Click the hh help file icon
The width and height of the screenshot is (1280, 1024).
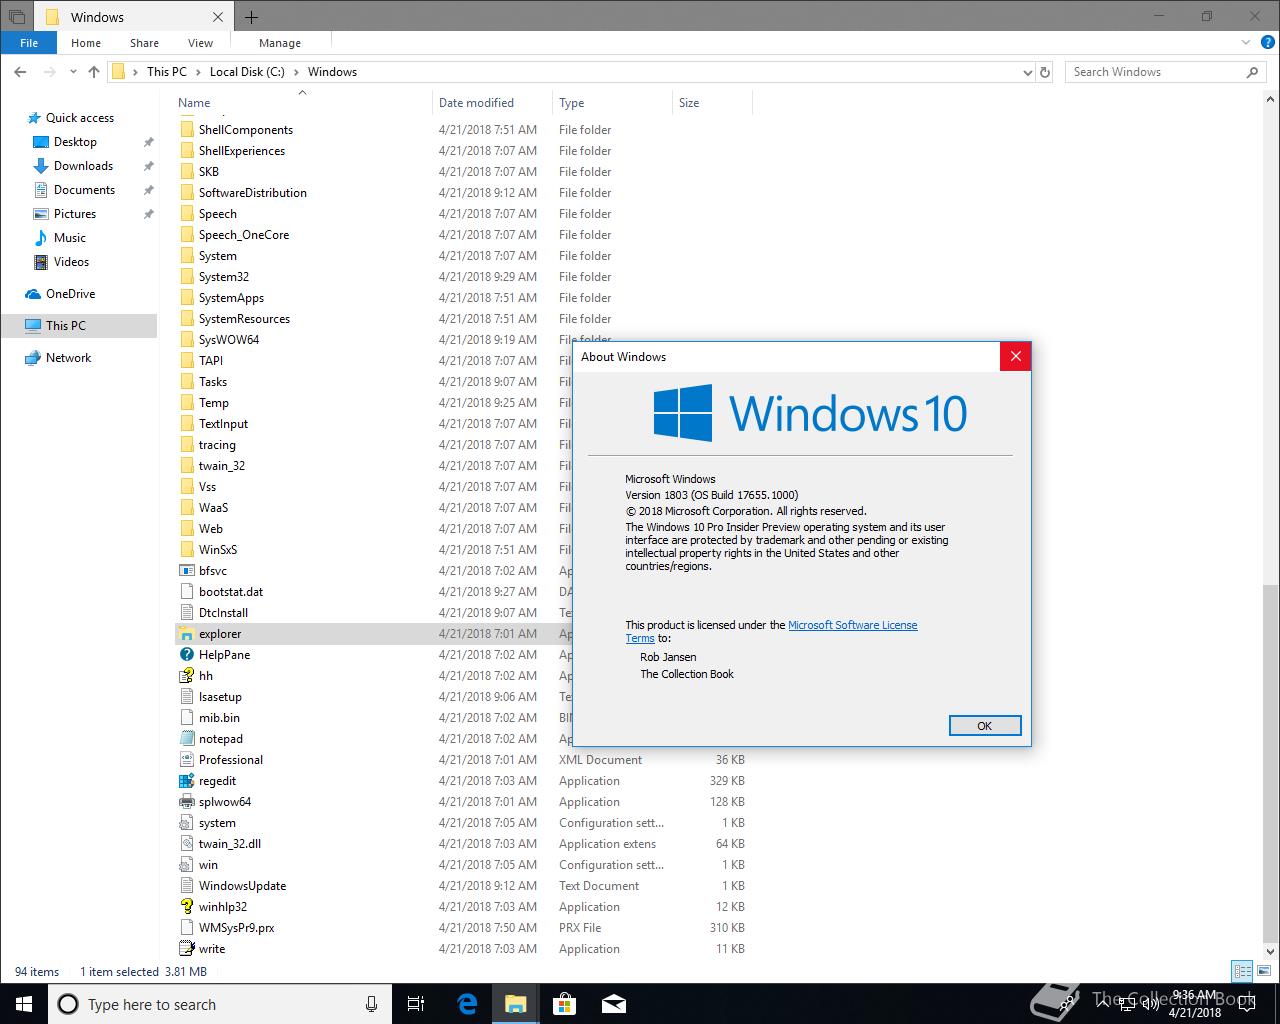point(186,676)
